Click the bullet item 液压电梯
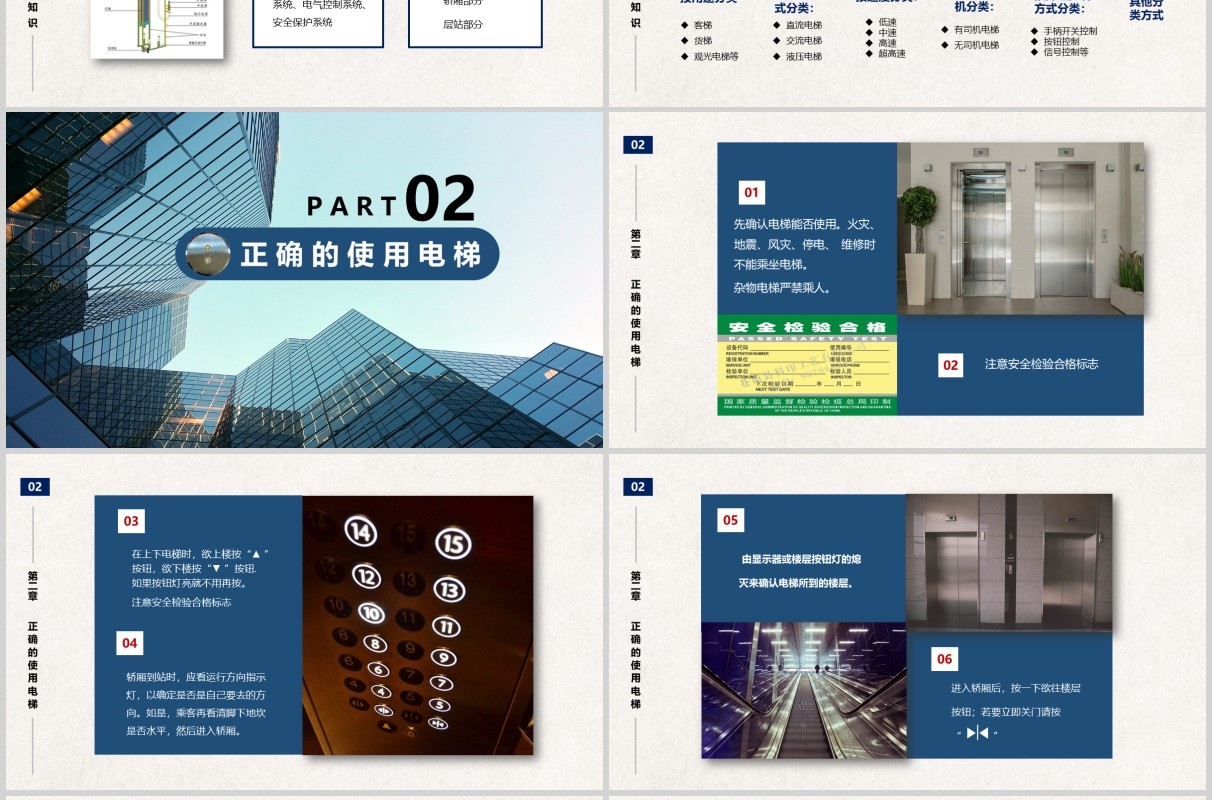 pyautogui.click(x=803, y=57)
